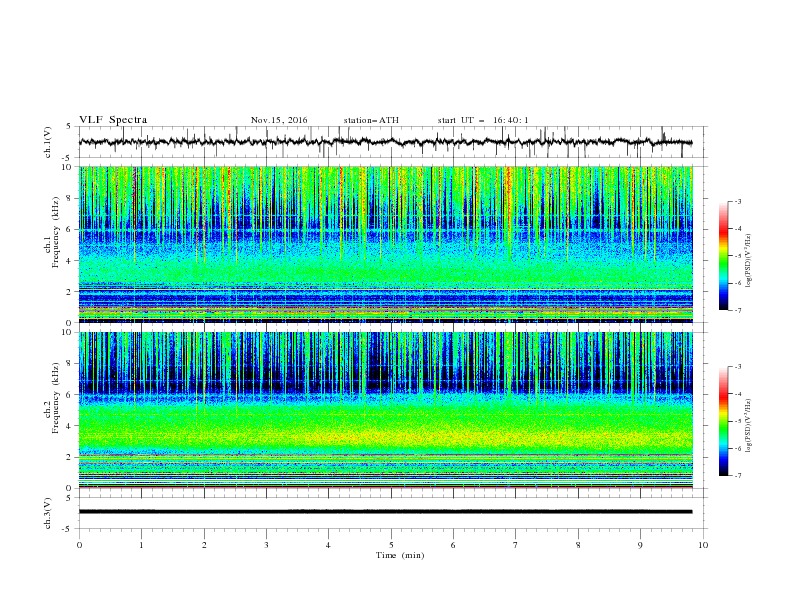792x612 pixels.
Task: Click the "VLF Spectra" plot title
Action: pos(113,120)
